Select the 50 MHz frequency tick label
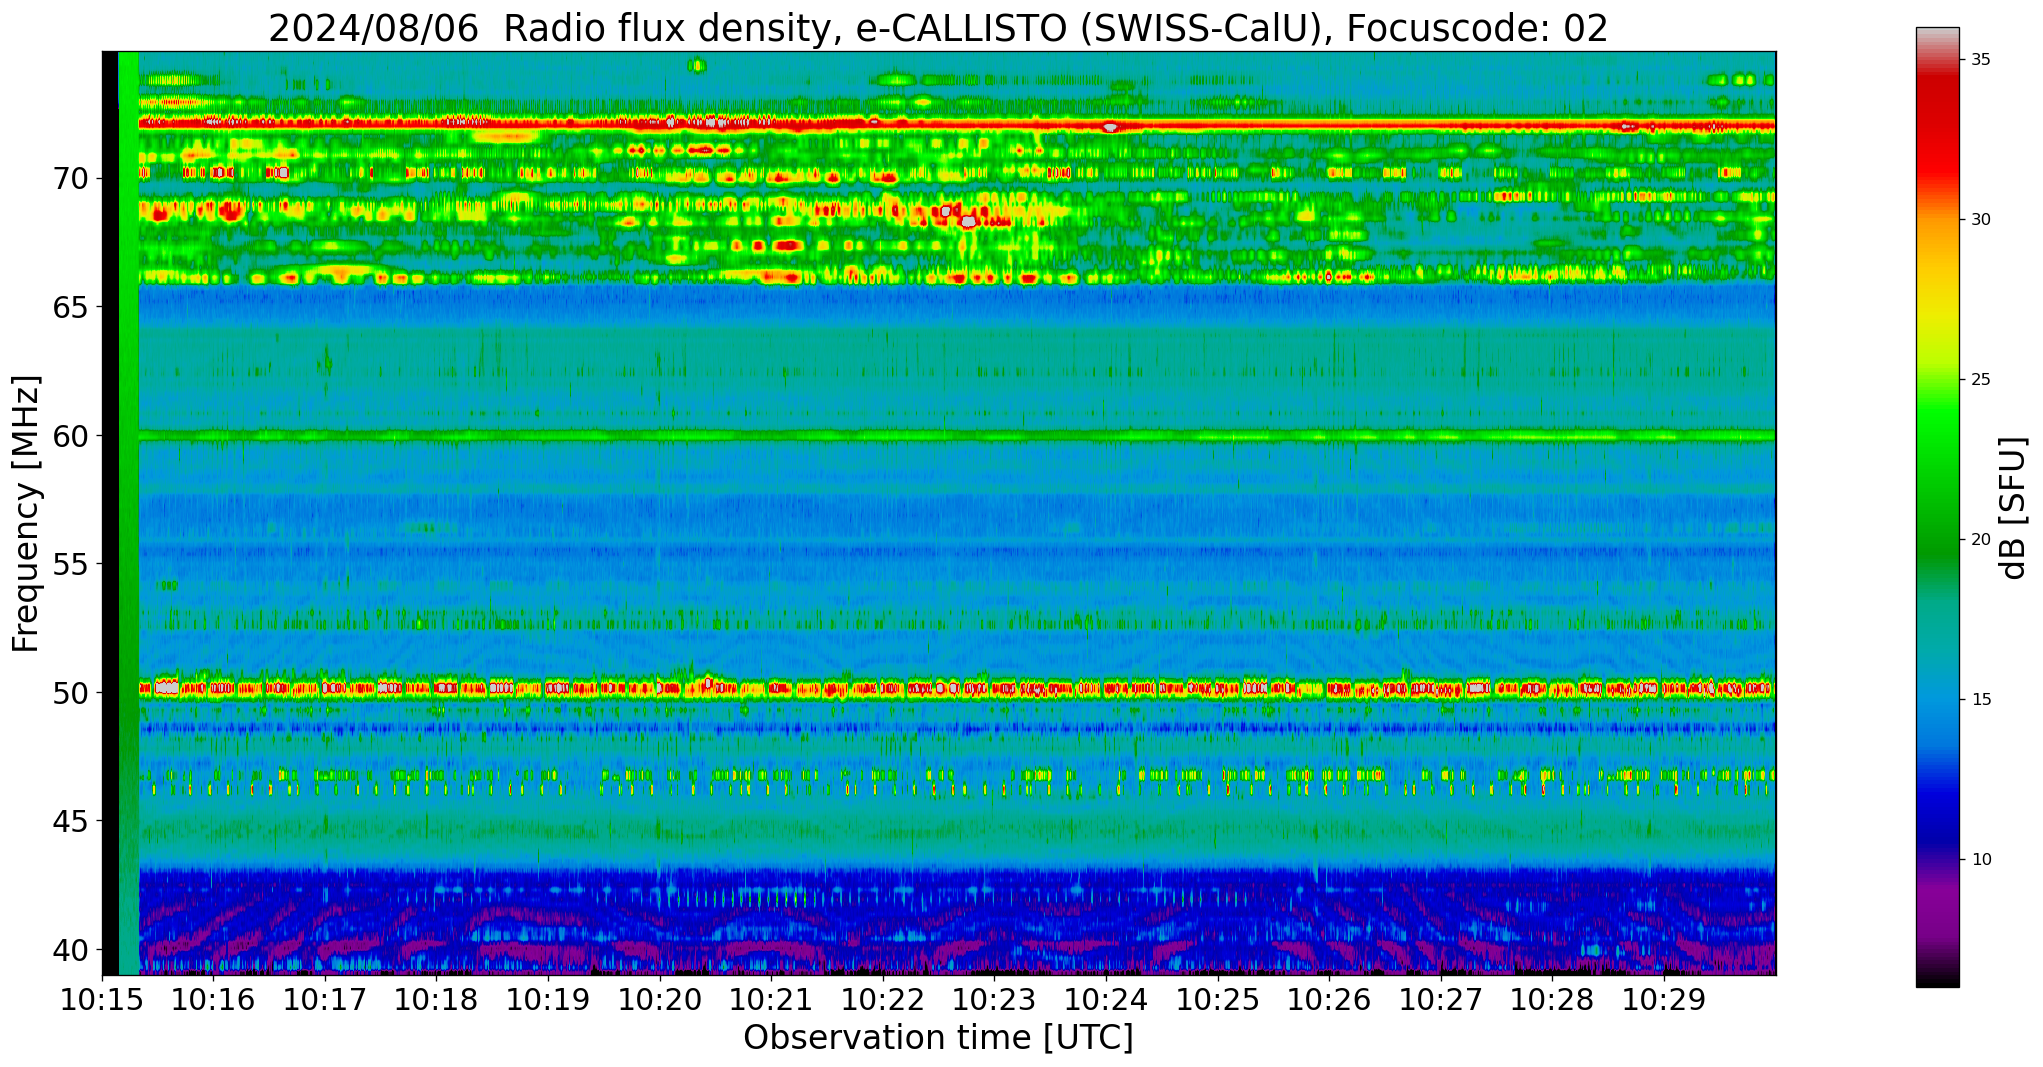 coord(70,693)
